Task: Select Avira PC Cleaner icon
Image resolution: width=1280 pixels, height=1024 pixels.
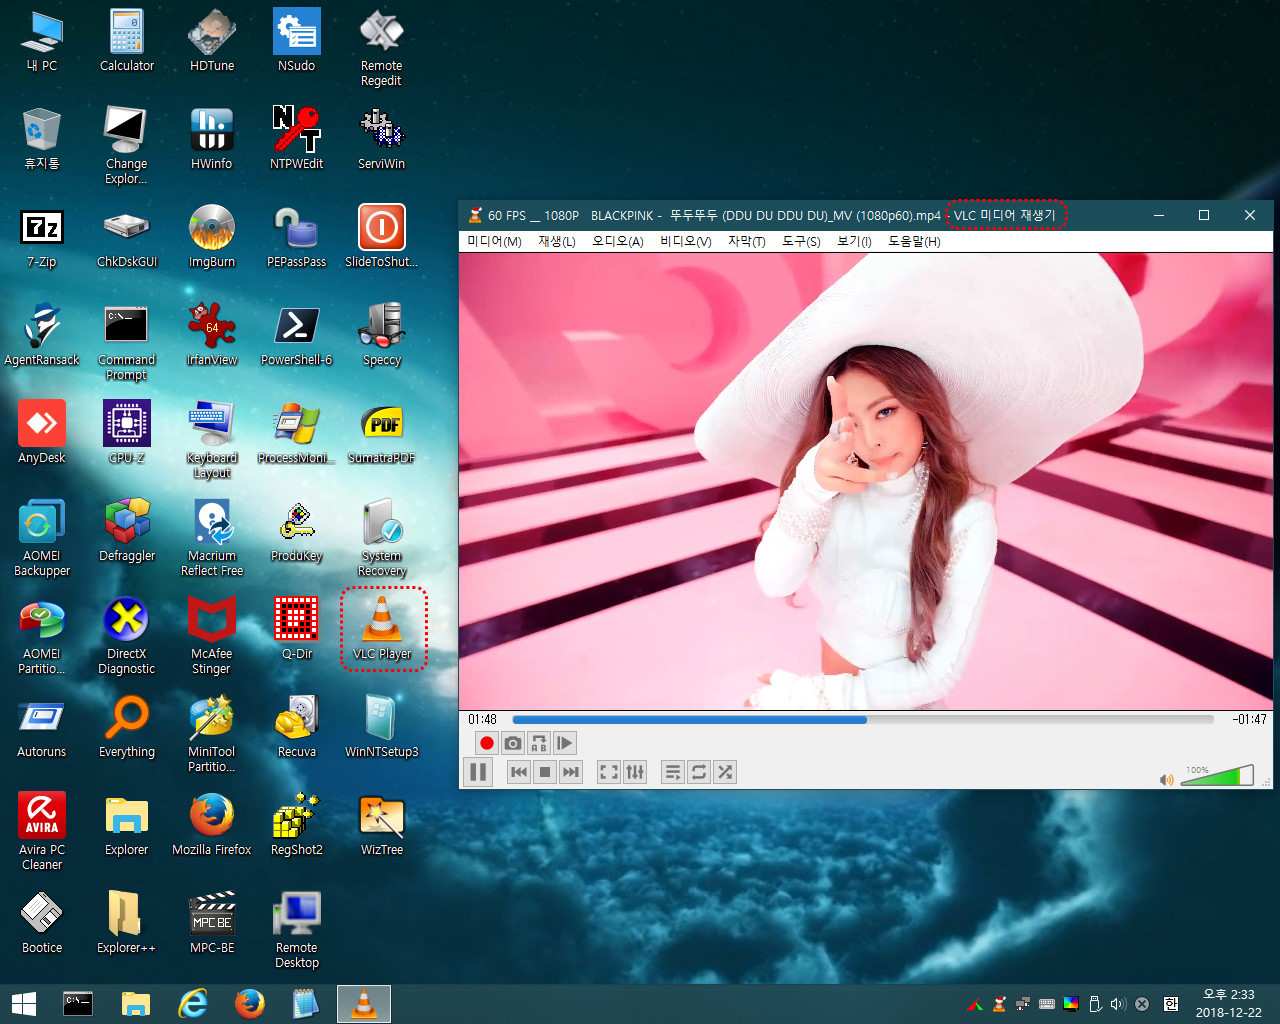Action: [x=42, y=832]
